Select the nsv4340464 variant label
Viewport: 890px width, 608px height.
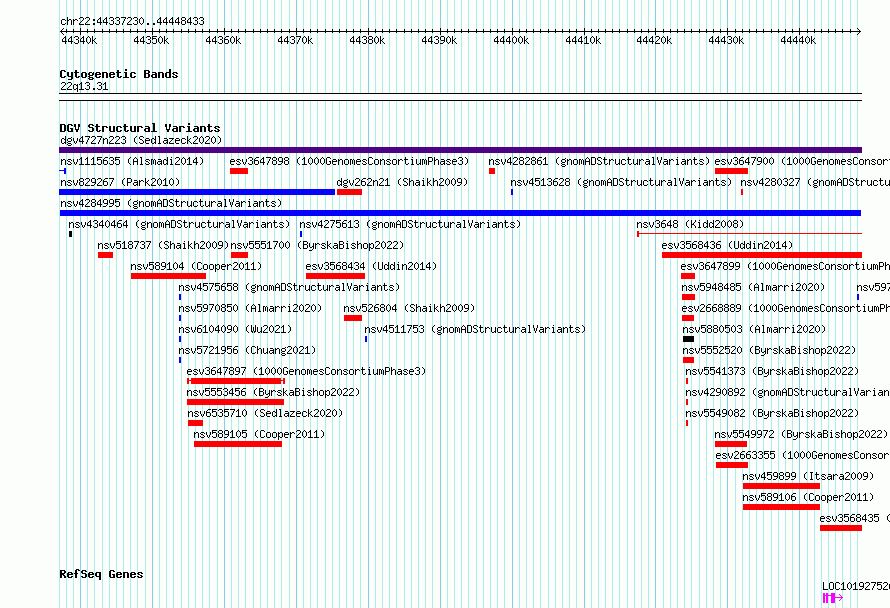[179, 224]
